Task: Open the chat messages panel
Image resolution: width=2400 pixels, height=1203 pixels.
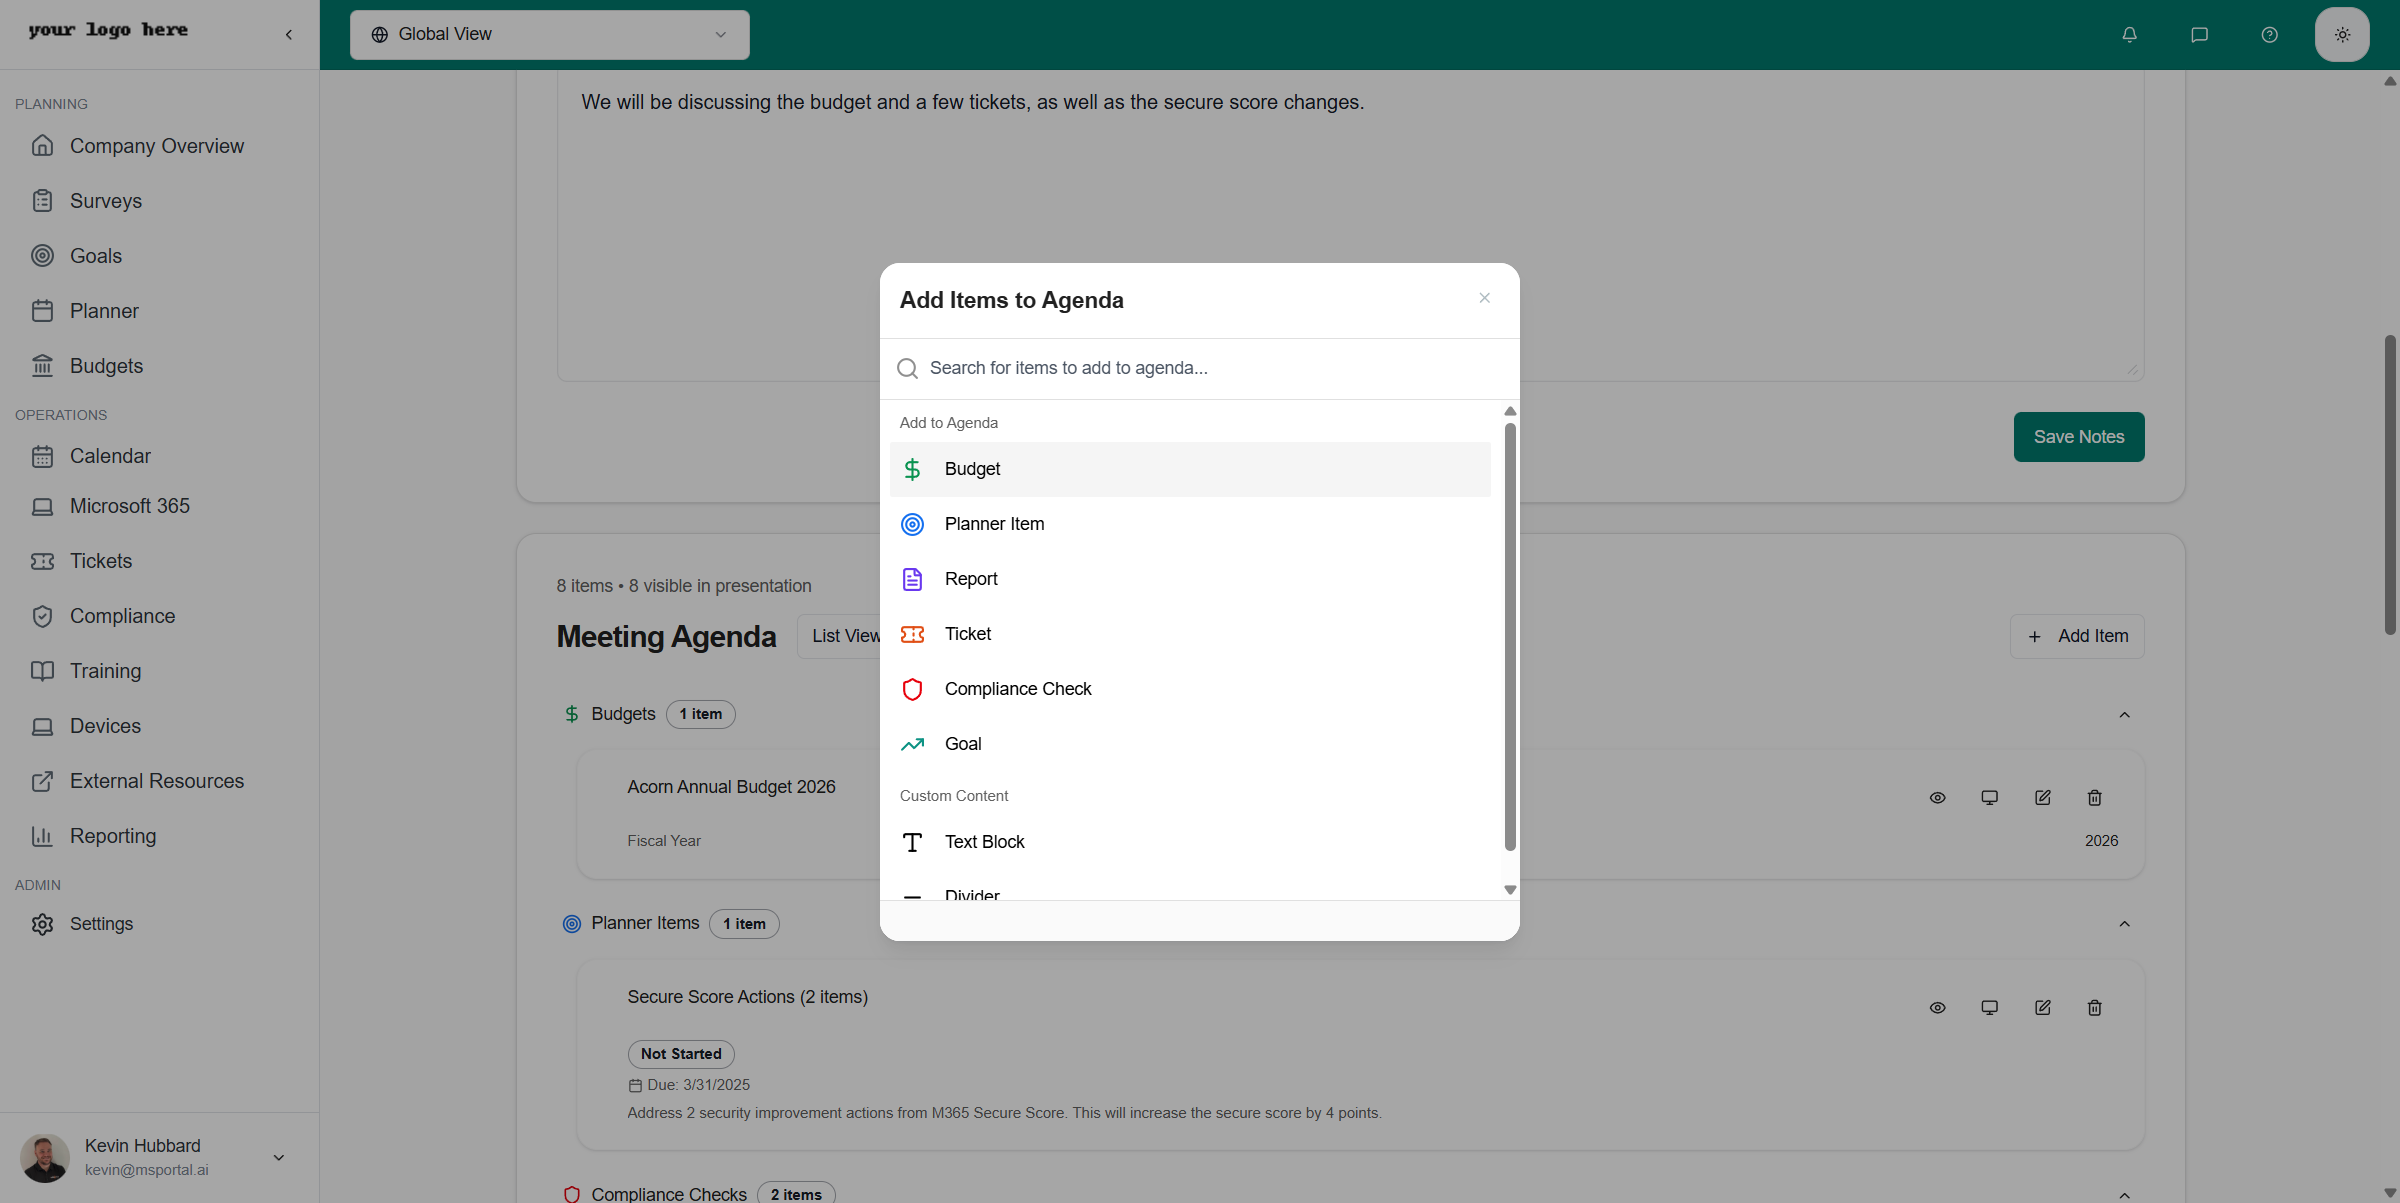Action: 2199,34
